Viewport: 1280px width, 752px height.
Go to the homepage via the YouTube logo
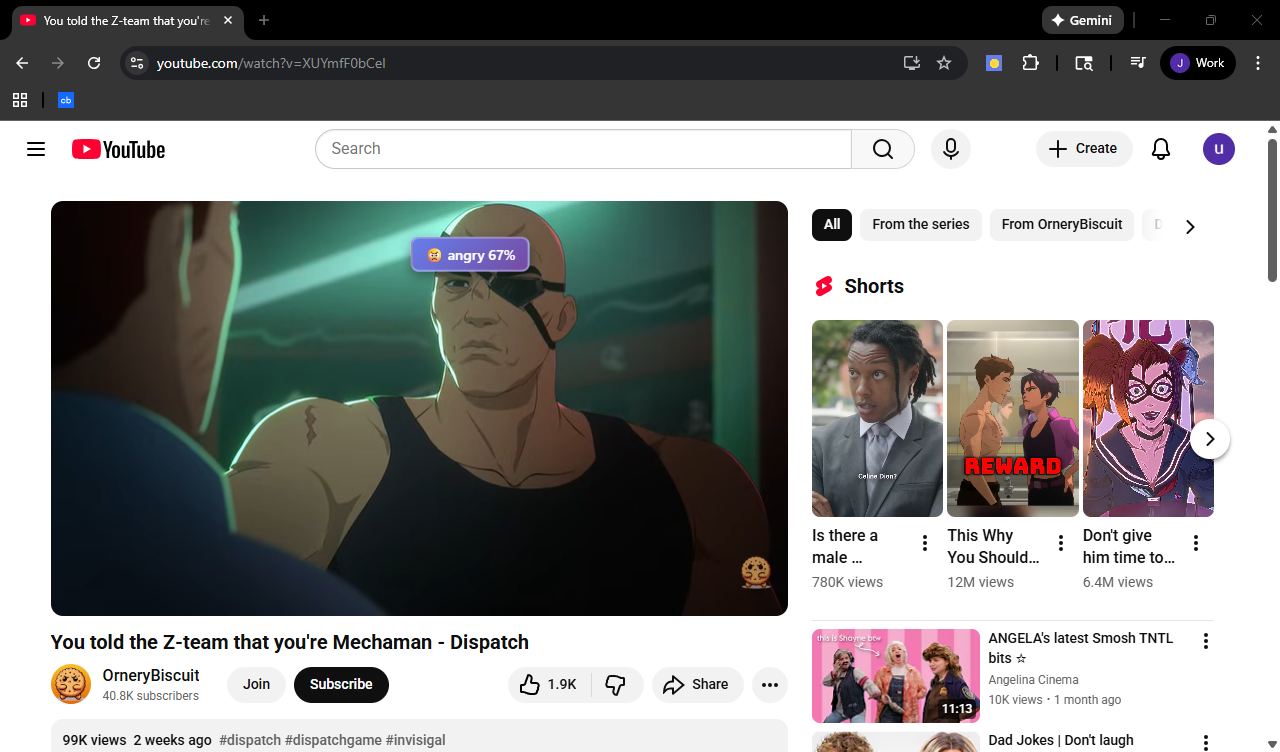point(117,148)
